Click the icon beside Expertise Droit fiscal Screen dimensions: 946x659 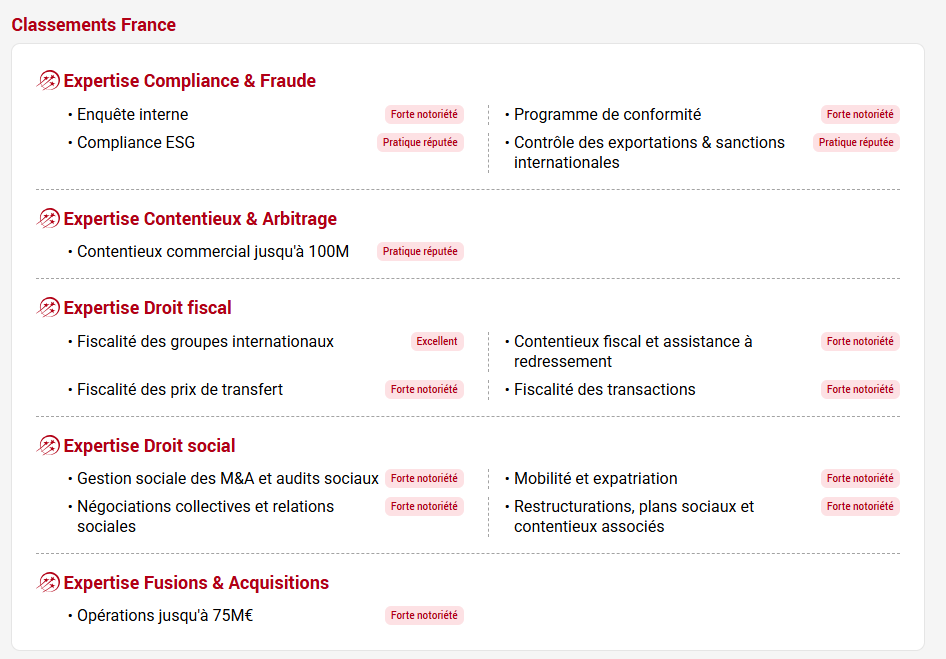48,308
